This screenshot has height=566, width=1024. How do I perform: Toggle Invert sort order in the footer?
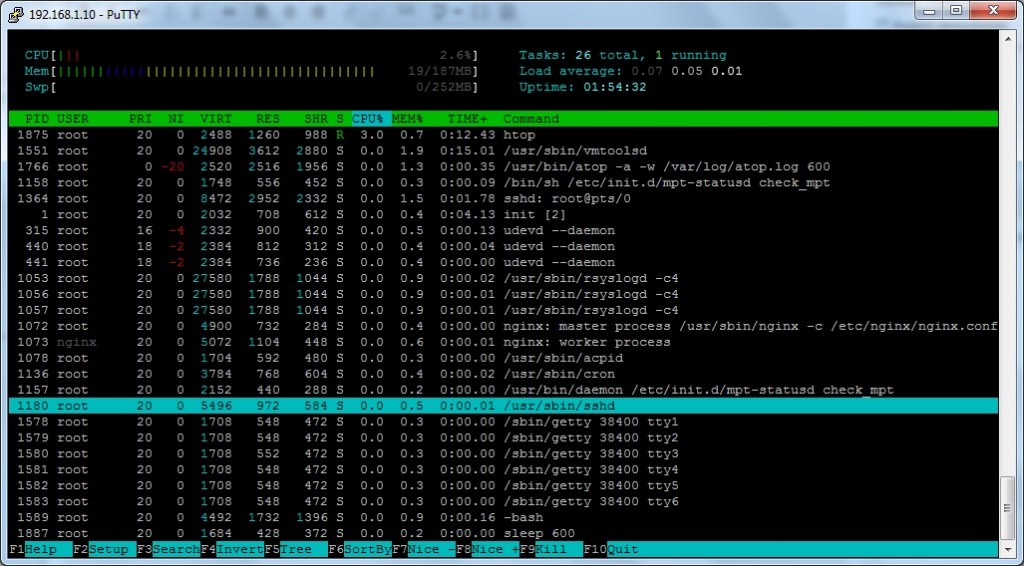[239, 550]
